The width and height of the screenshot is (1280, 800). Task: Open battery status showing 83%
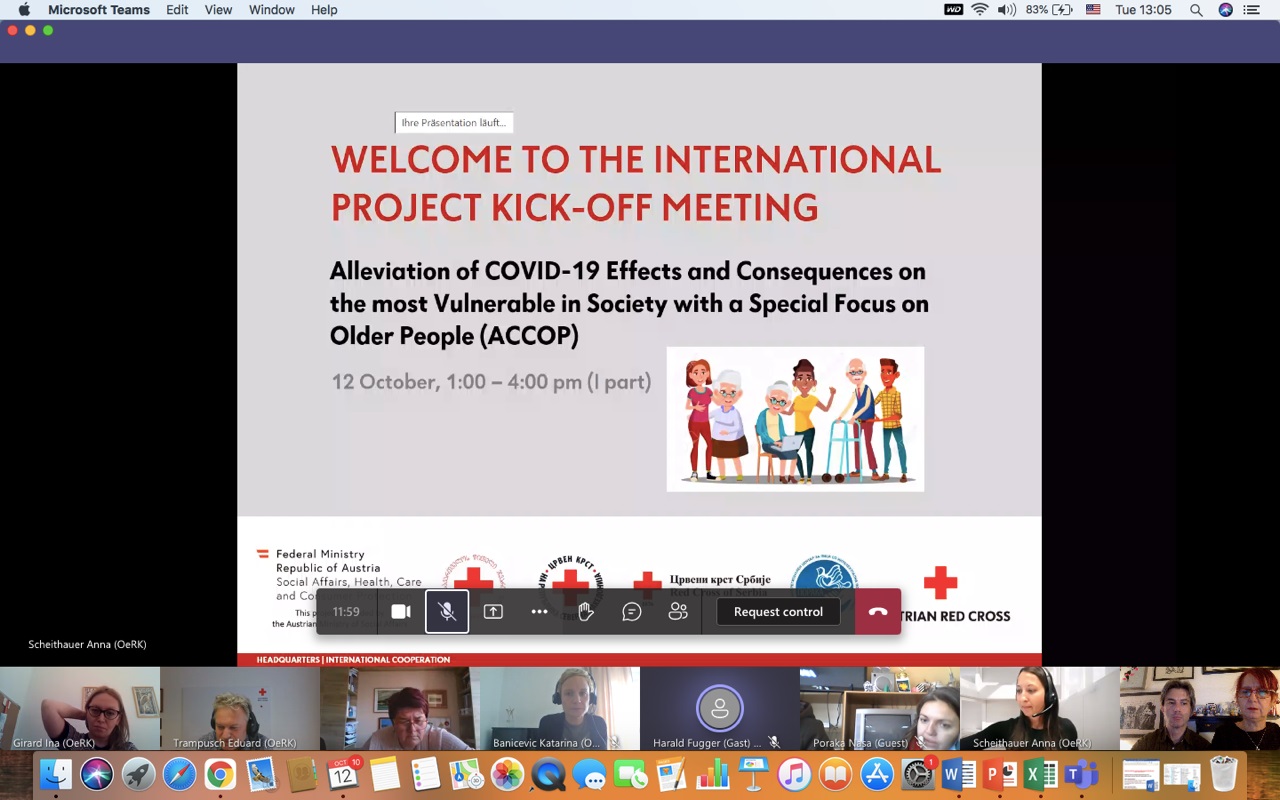tap(1049, 10)
